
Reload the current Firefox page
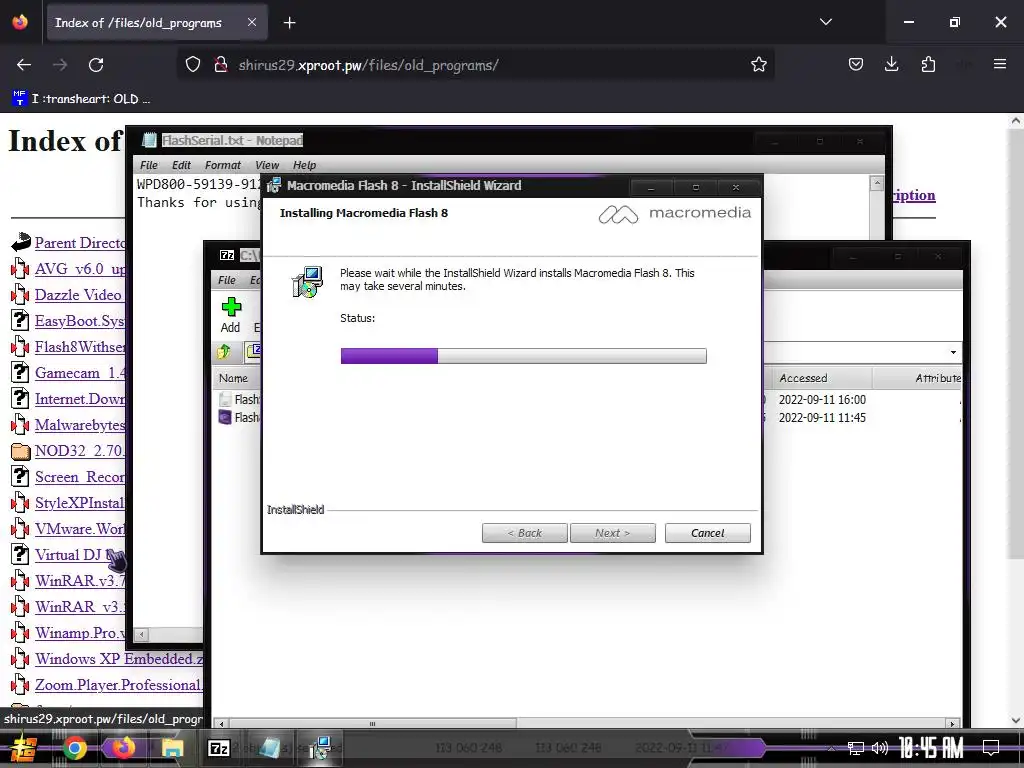coord(96,65)
